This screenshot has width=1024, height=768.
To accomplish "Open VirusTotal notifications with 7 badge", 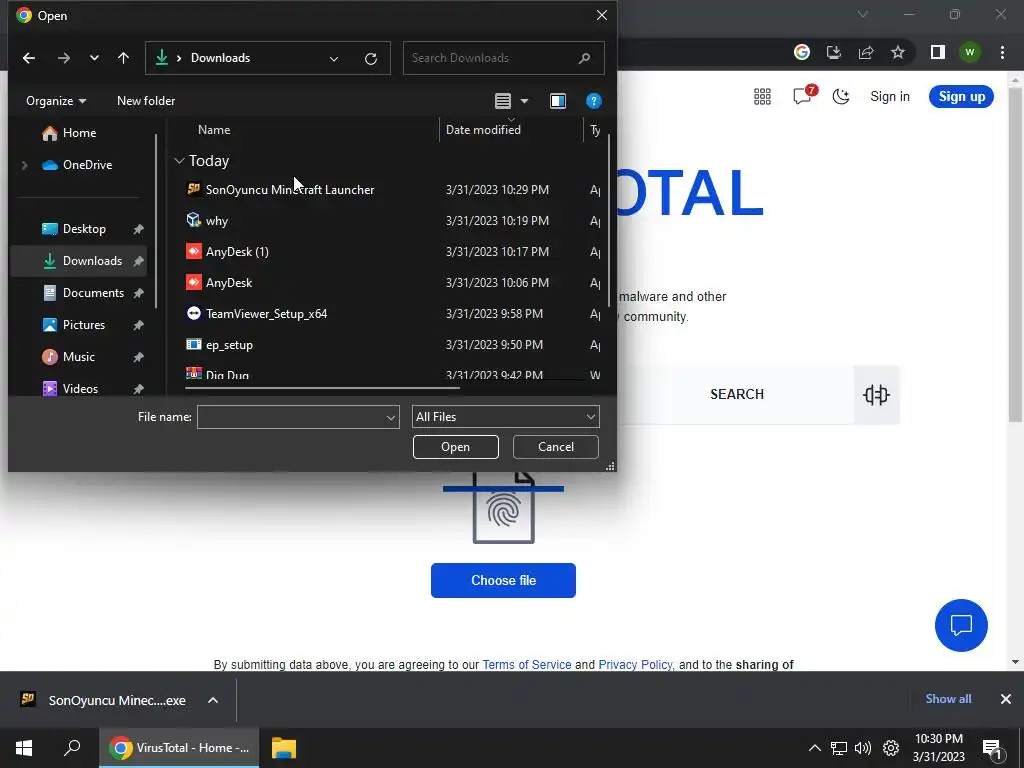I will [x=803, y=96].
